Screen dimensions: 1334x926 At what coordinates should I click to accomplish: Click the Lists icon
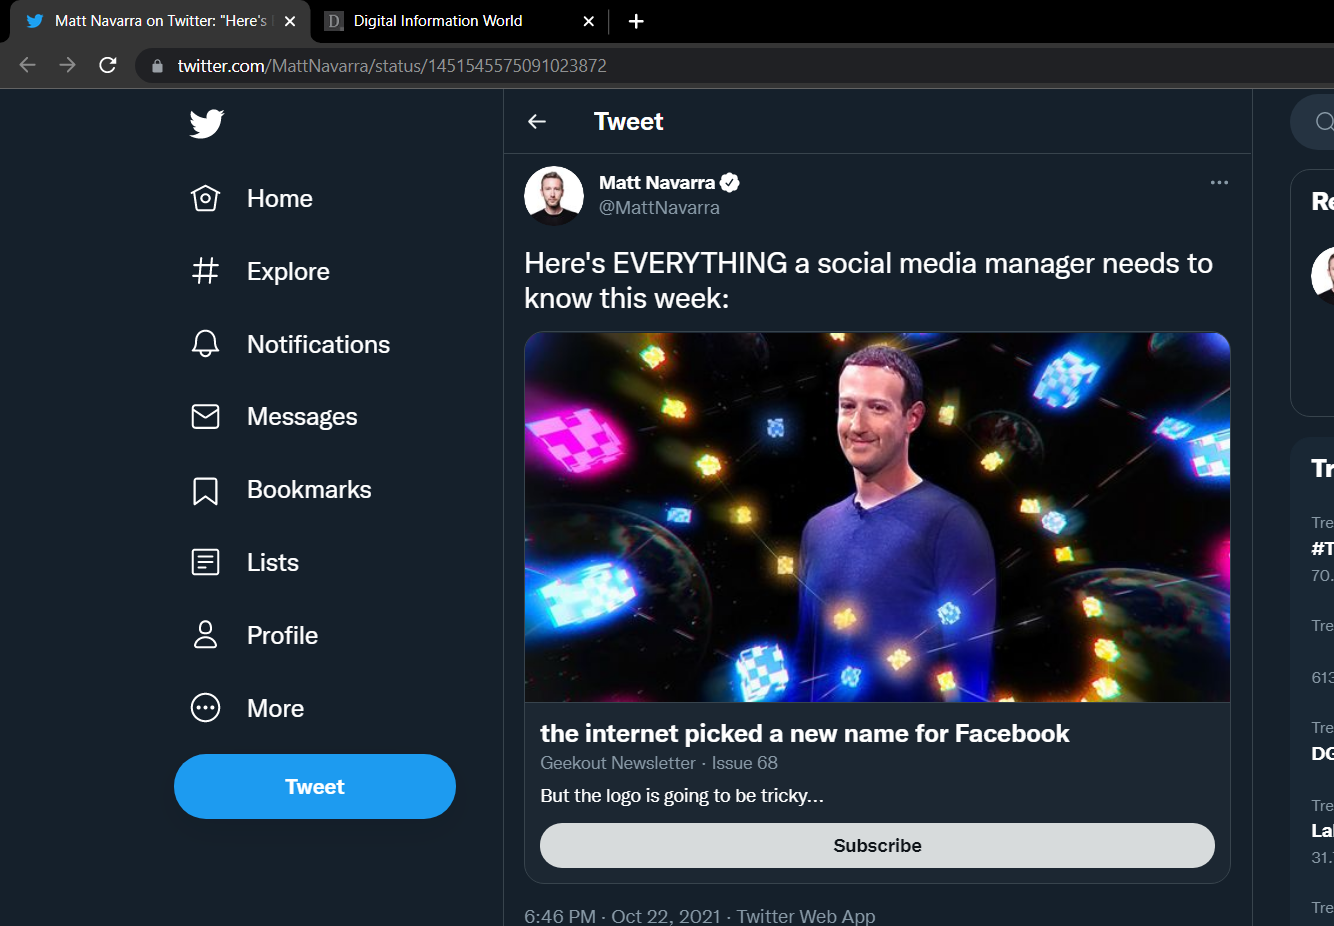pos(205,562)
